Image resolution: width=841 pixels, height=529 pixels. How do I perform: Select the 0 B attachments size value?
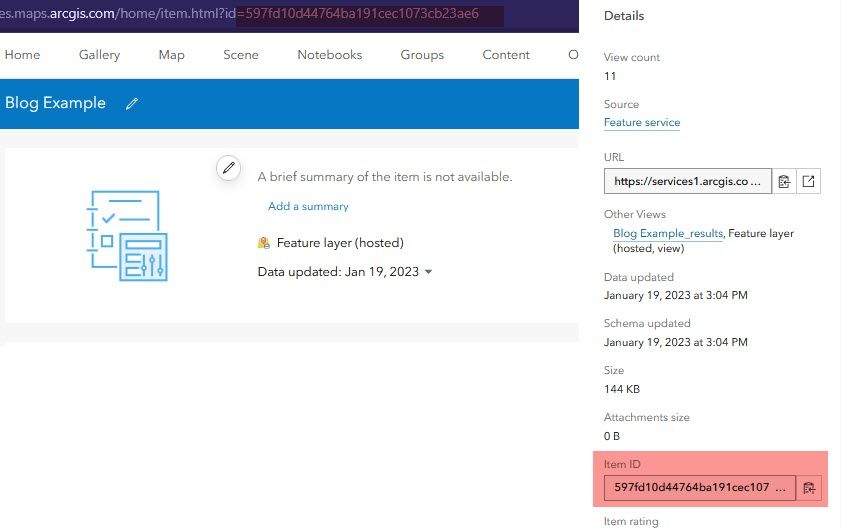point(611,436)
